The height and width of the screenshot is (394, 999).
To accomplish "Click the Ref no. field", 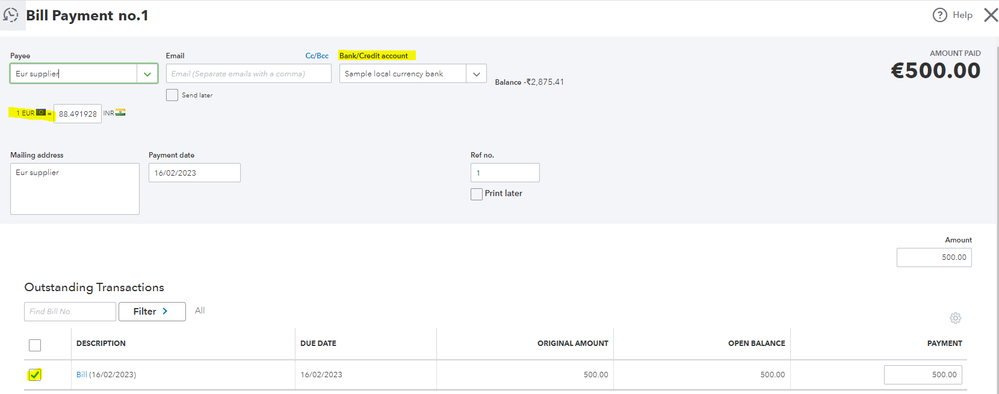I will [505, 173].
